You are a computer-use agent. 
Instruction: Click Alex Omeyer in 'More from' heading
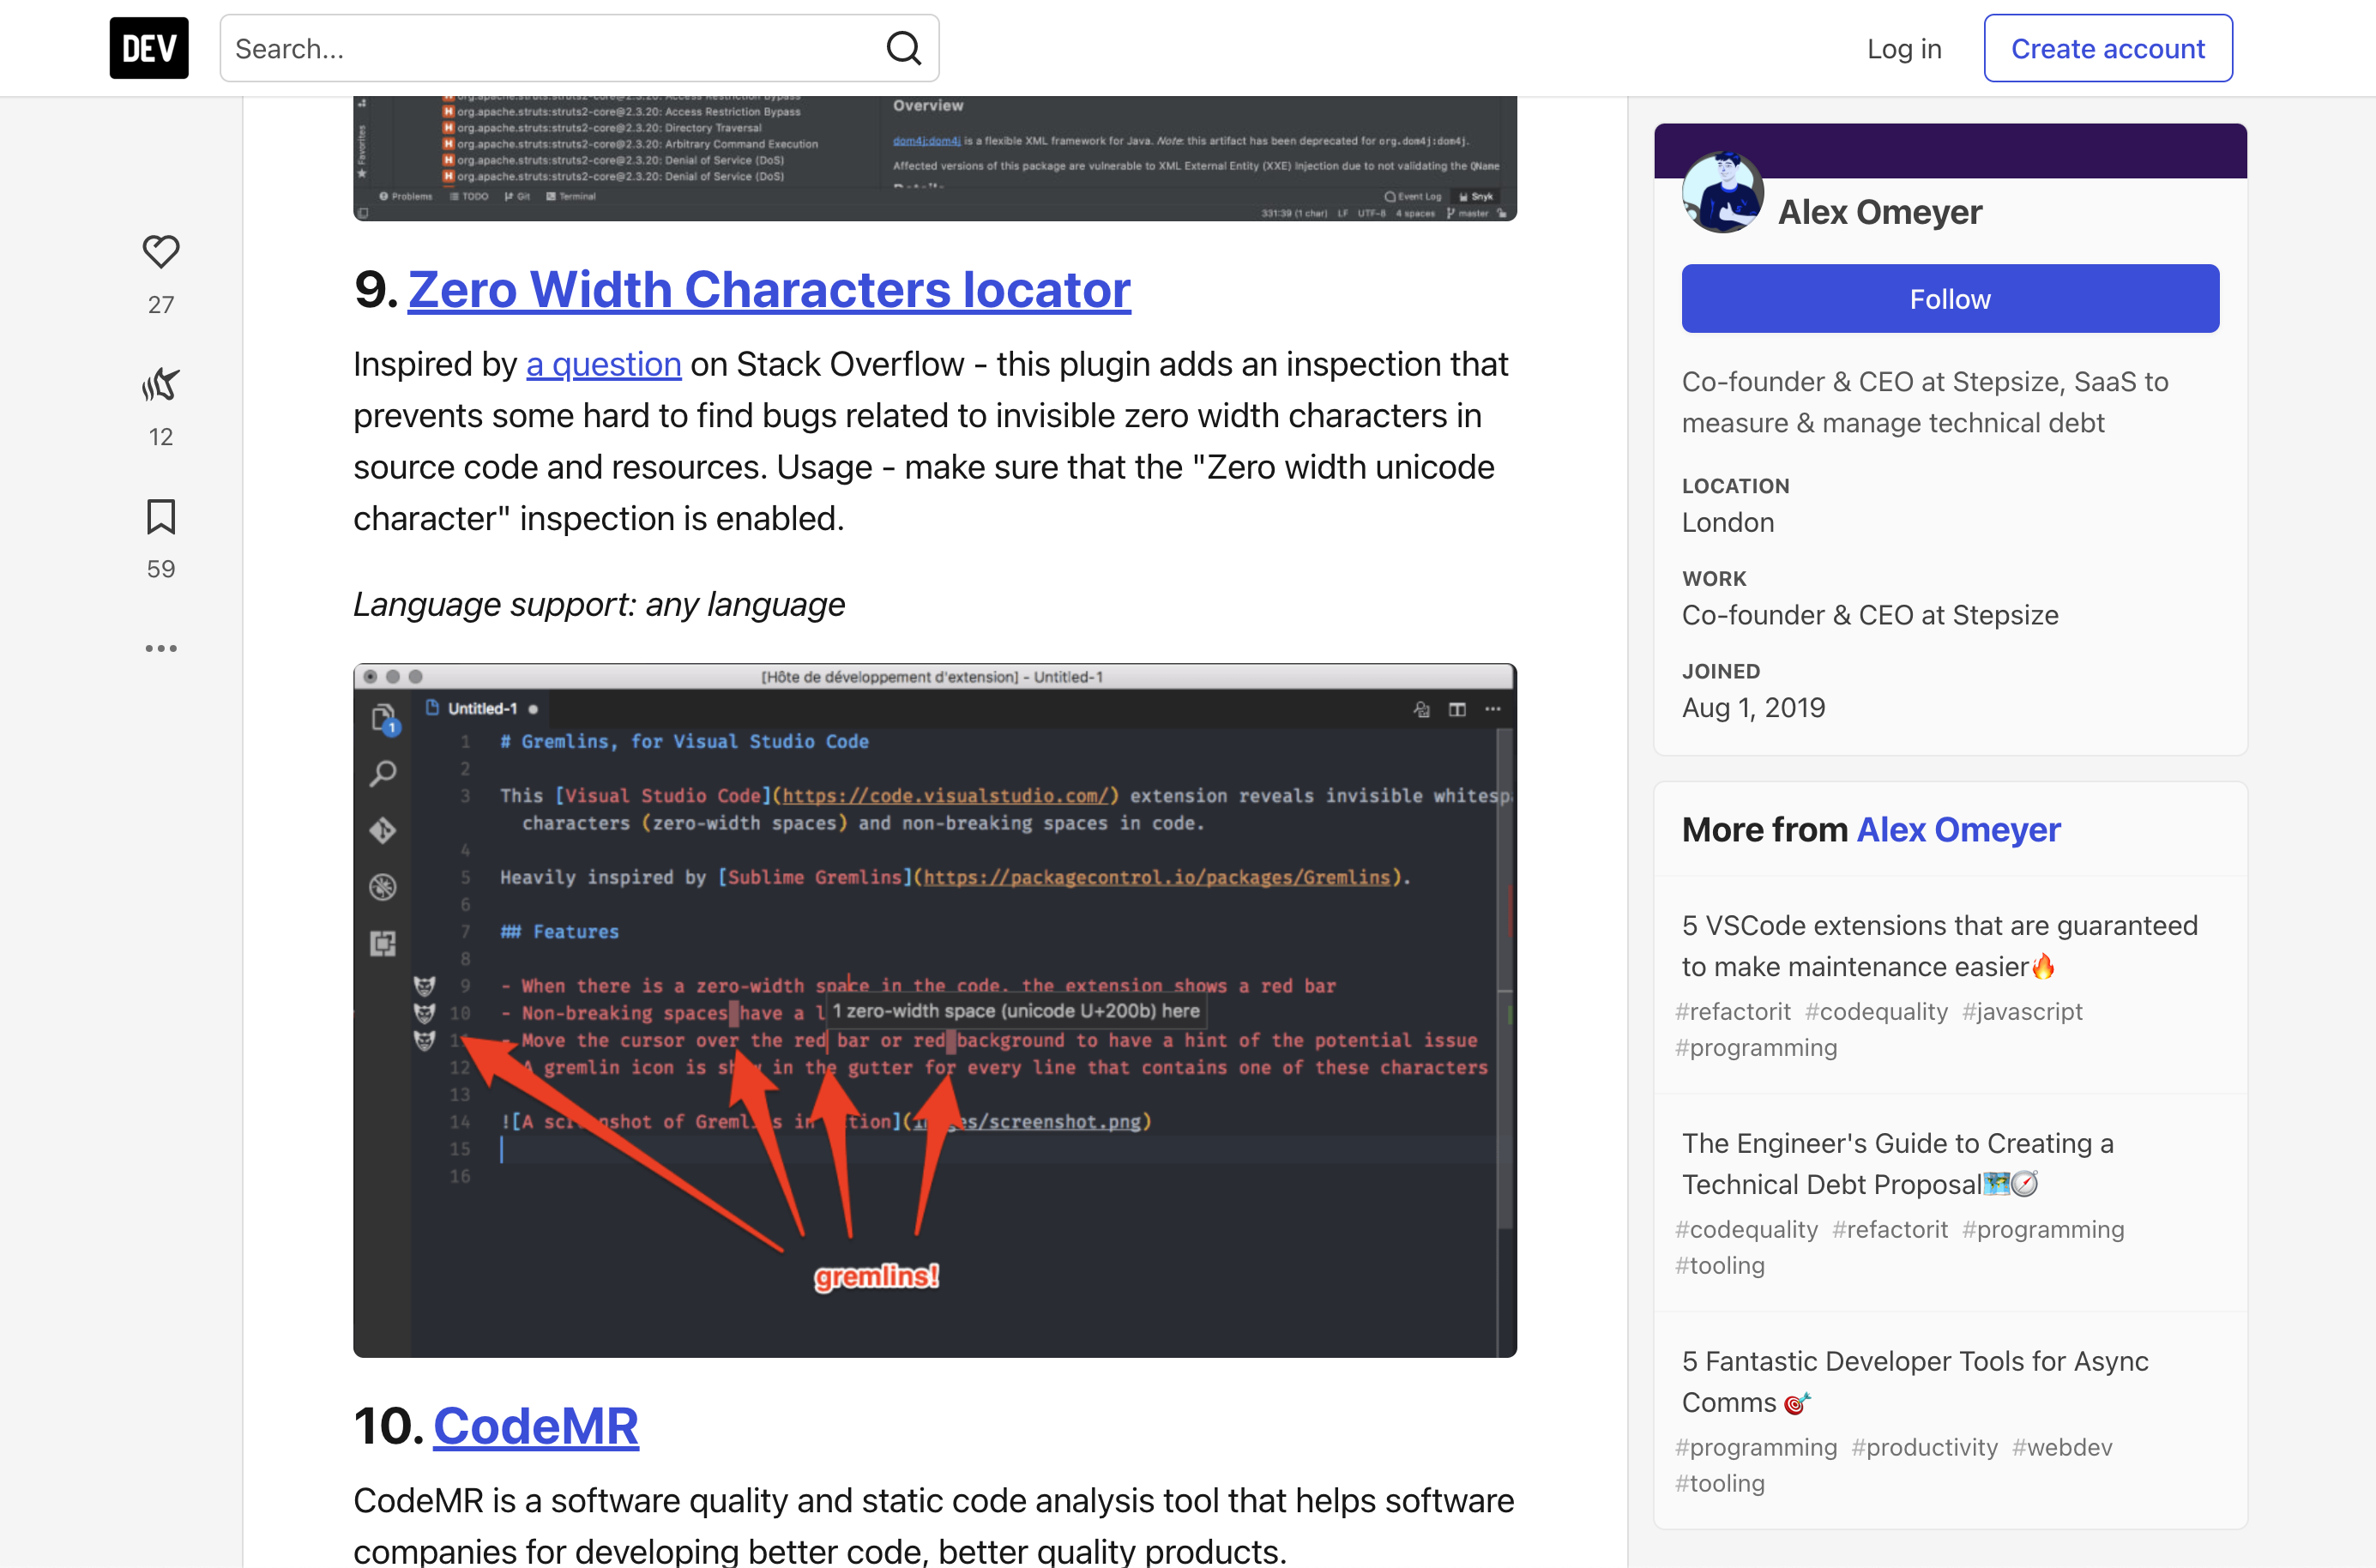[1957, 830]
